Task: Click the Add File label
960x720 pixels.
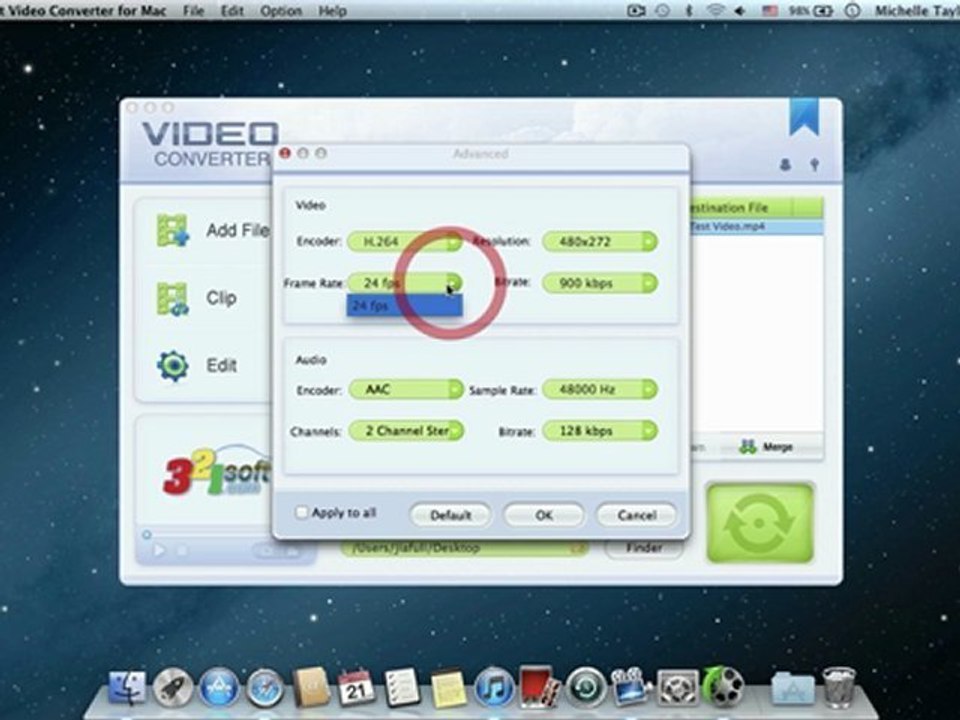Action: point(238,230)
